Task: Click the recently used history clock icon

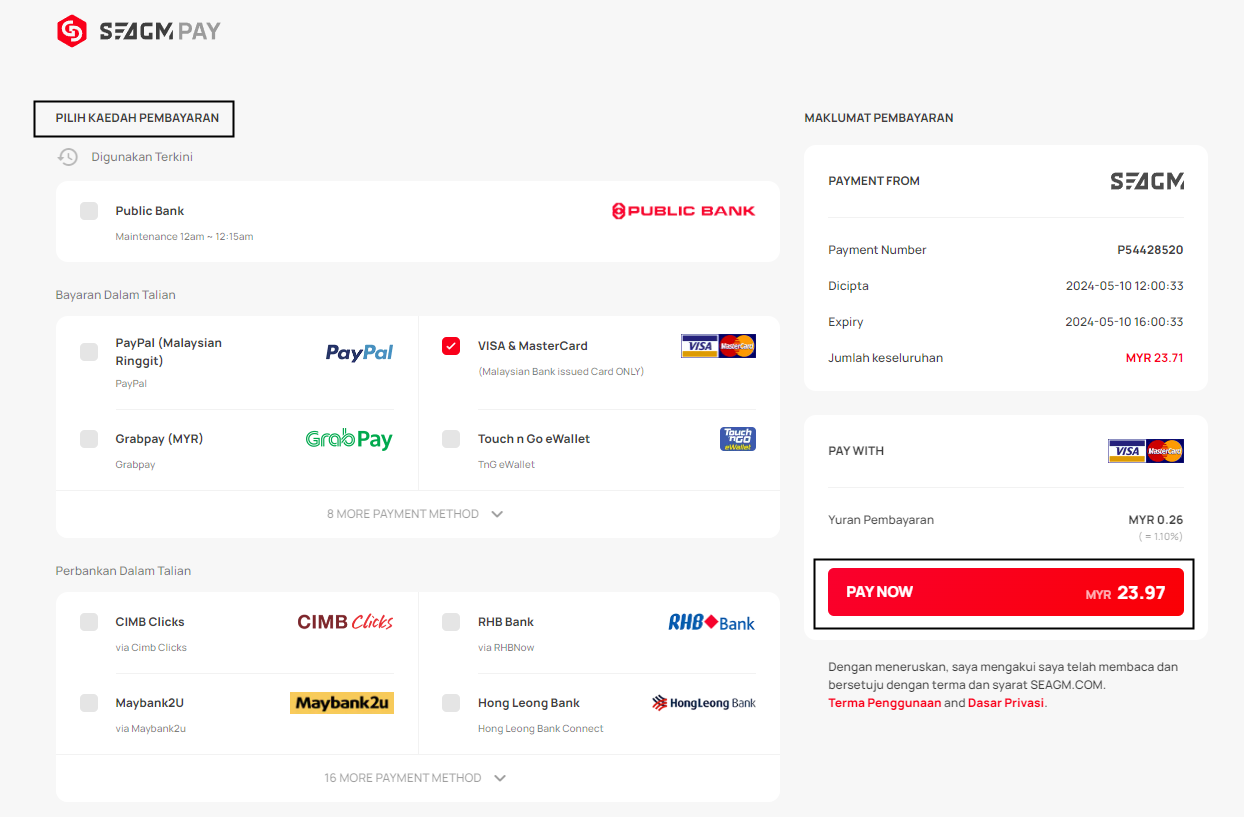Action: pos(68,157)
